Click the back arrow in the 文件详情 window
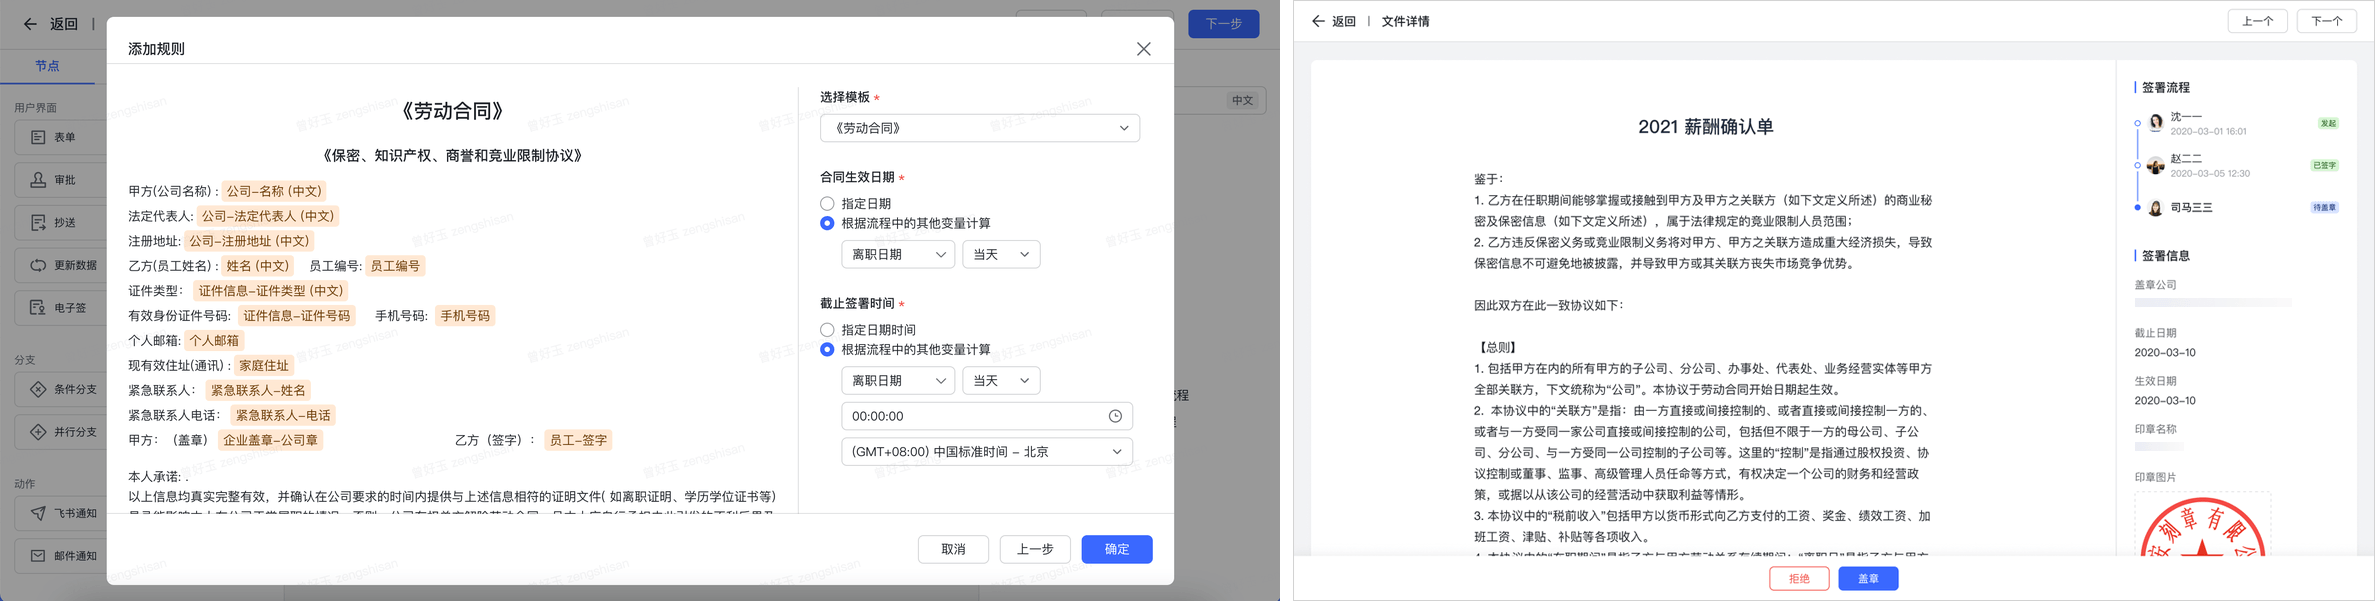The image size is (2375, 601). [x=1318, y=21]
